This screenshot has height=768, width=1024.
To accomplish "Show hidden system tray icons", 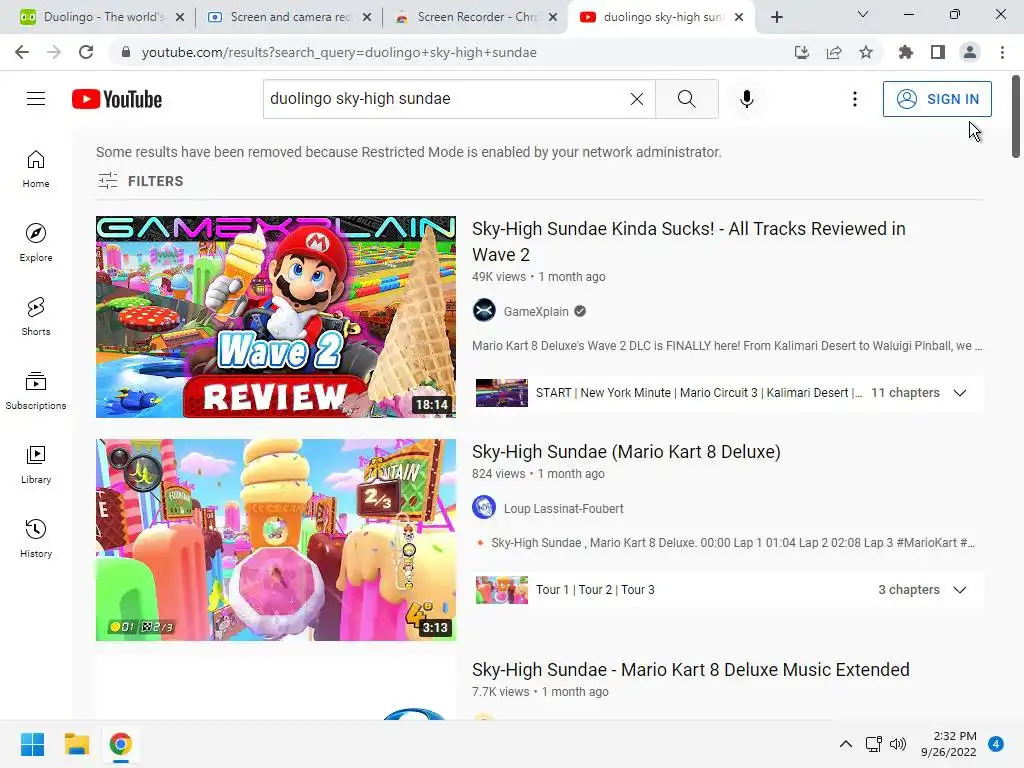I will click(846, 744).
